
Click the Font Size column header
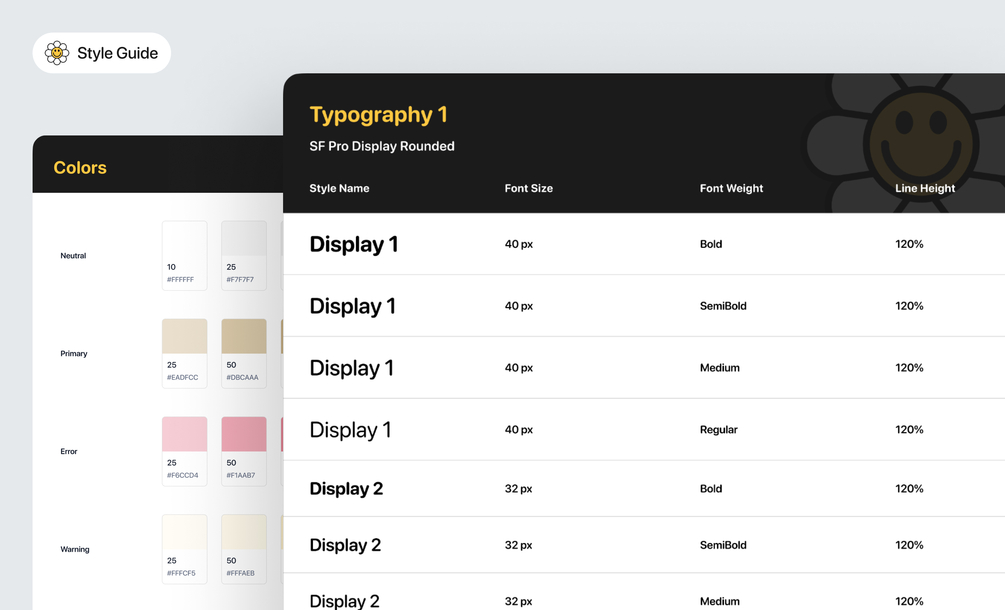pyautogui.click(x=529, y=188)
